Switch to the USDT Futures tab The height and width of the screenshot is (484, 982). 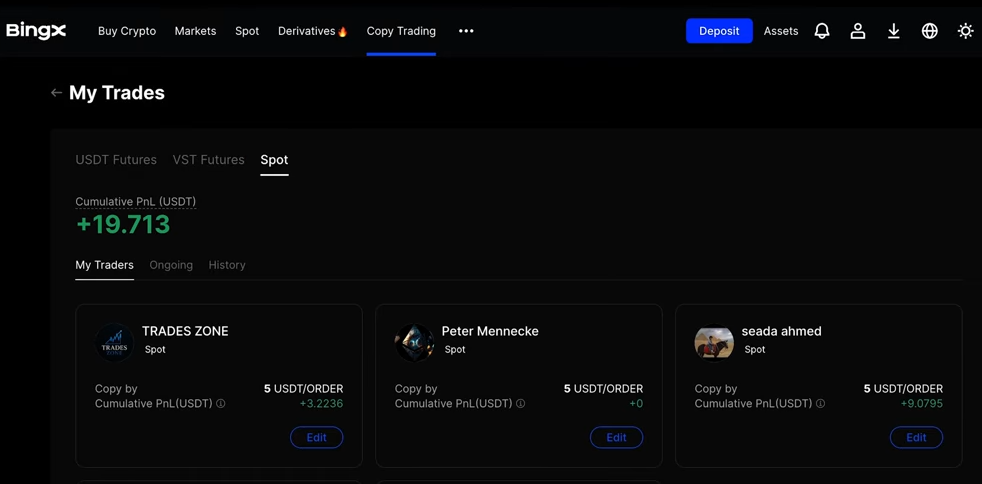point(116,160)
